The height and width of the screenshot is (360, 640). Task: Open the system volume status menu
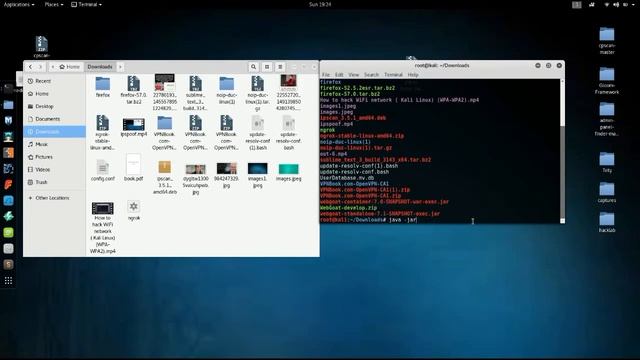pos(616,4)
